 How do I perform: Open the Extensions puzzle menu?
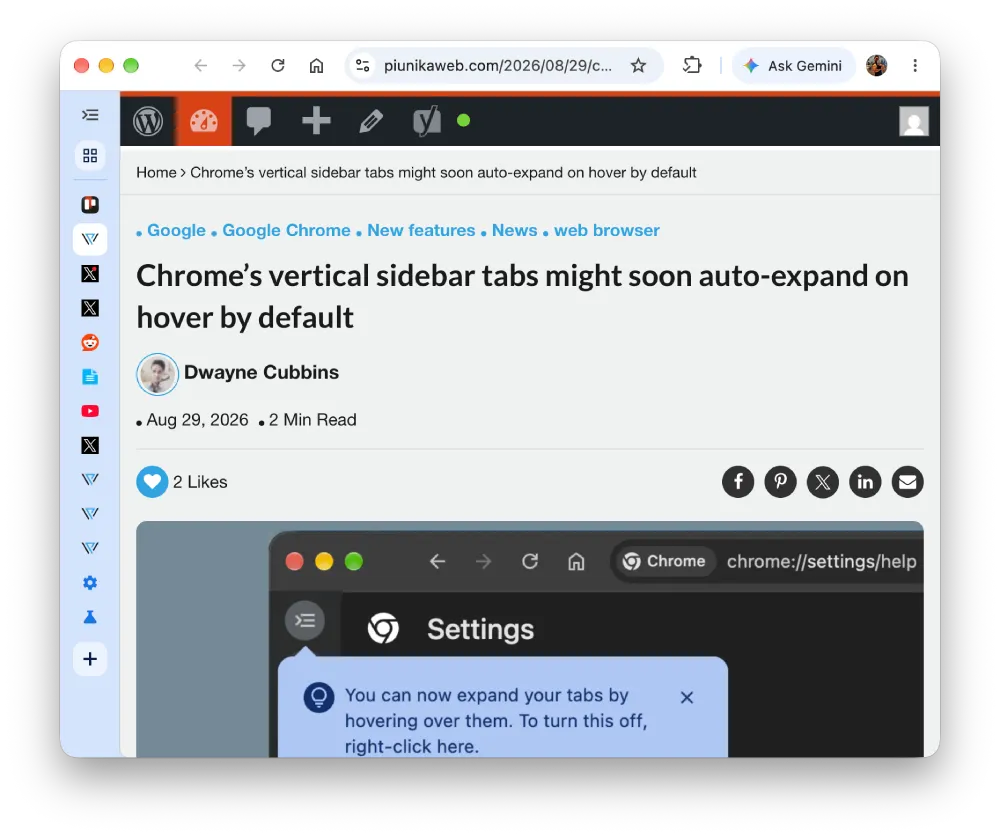(x=692, y=65)
